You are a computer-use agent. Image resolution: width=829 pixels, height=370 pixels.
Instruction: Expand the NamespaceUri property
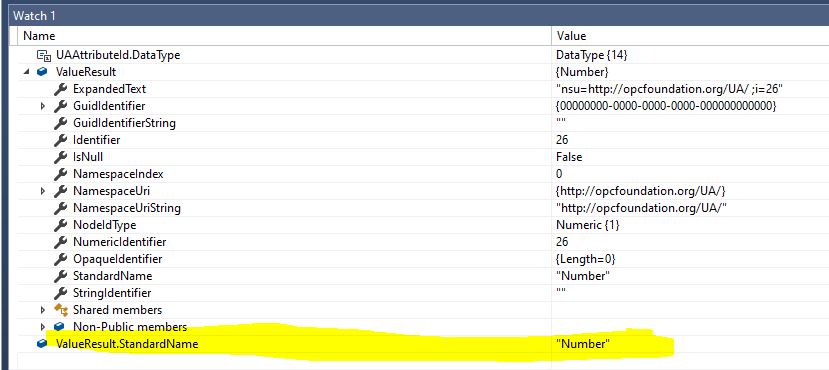click(43, 191)
